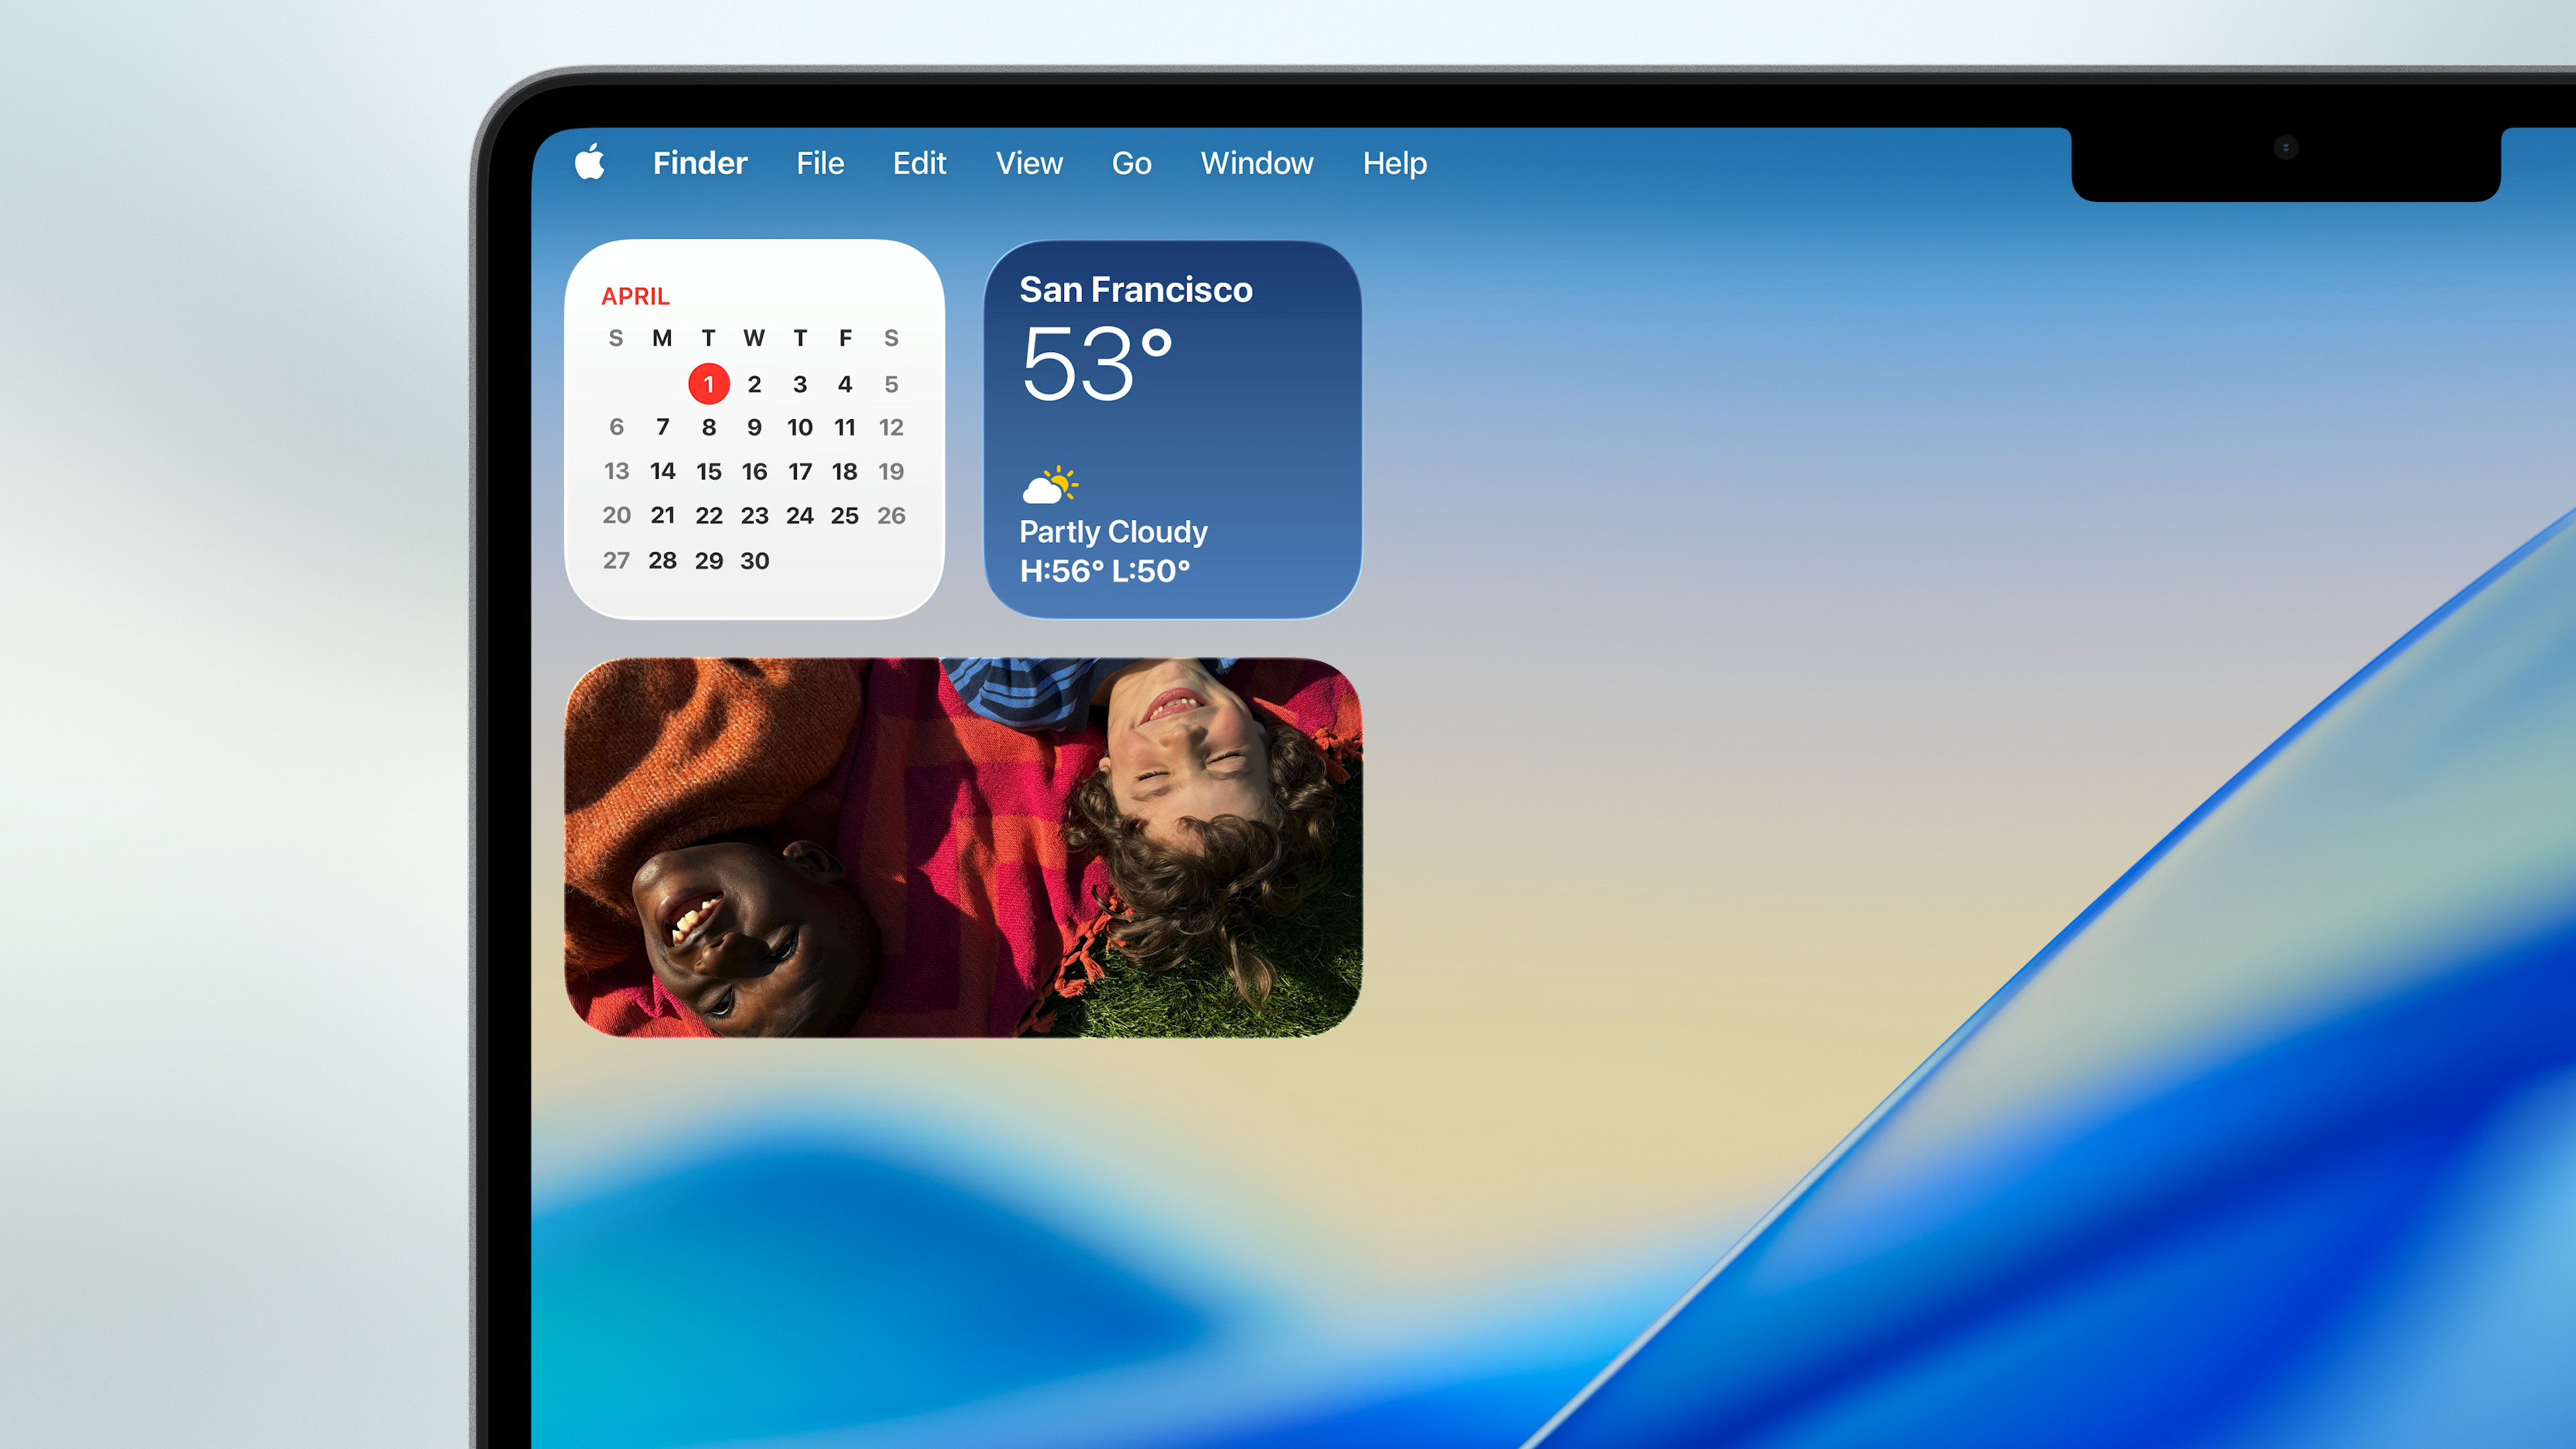Image resolution: width=2576 pixels, height=1449 pixels.
Task: Select April 30 in calendar widget
Action: 754,560
